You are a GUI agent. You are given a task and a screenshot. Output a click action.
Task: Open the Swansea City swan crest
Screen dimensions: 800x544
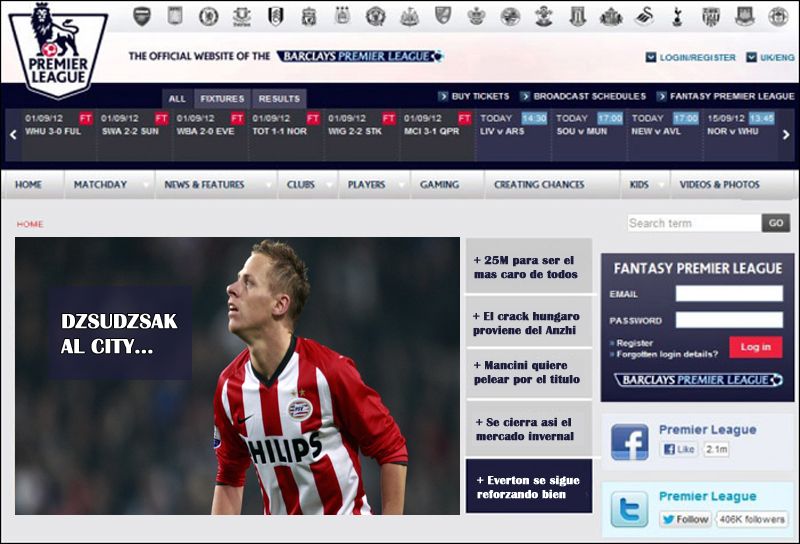click(x=644, y=16)
